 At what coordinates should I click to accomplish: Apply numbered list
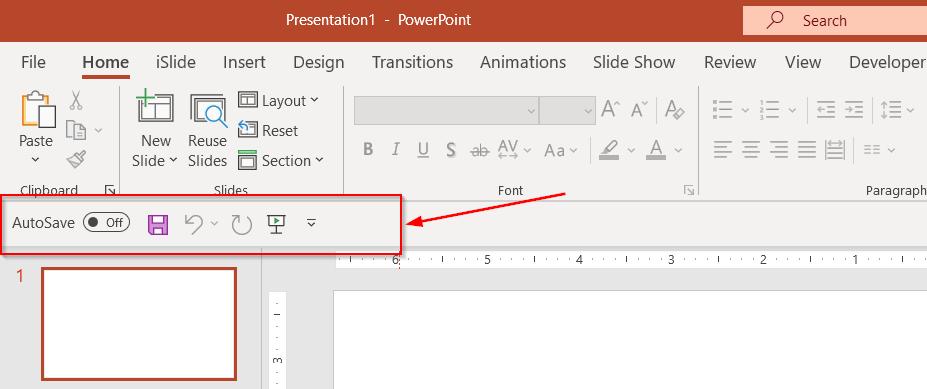click(x=770, y=110)
